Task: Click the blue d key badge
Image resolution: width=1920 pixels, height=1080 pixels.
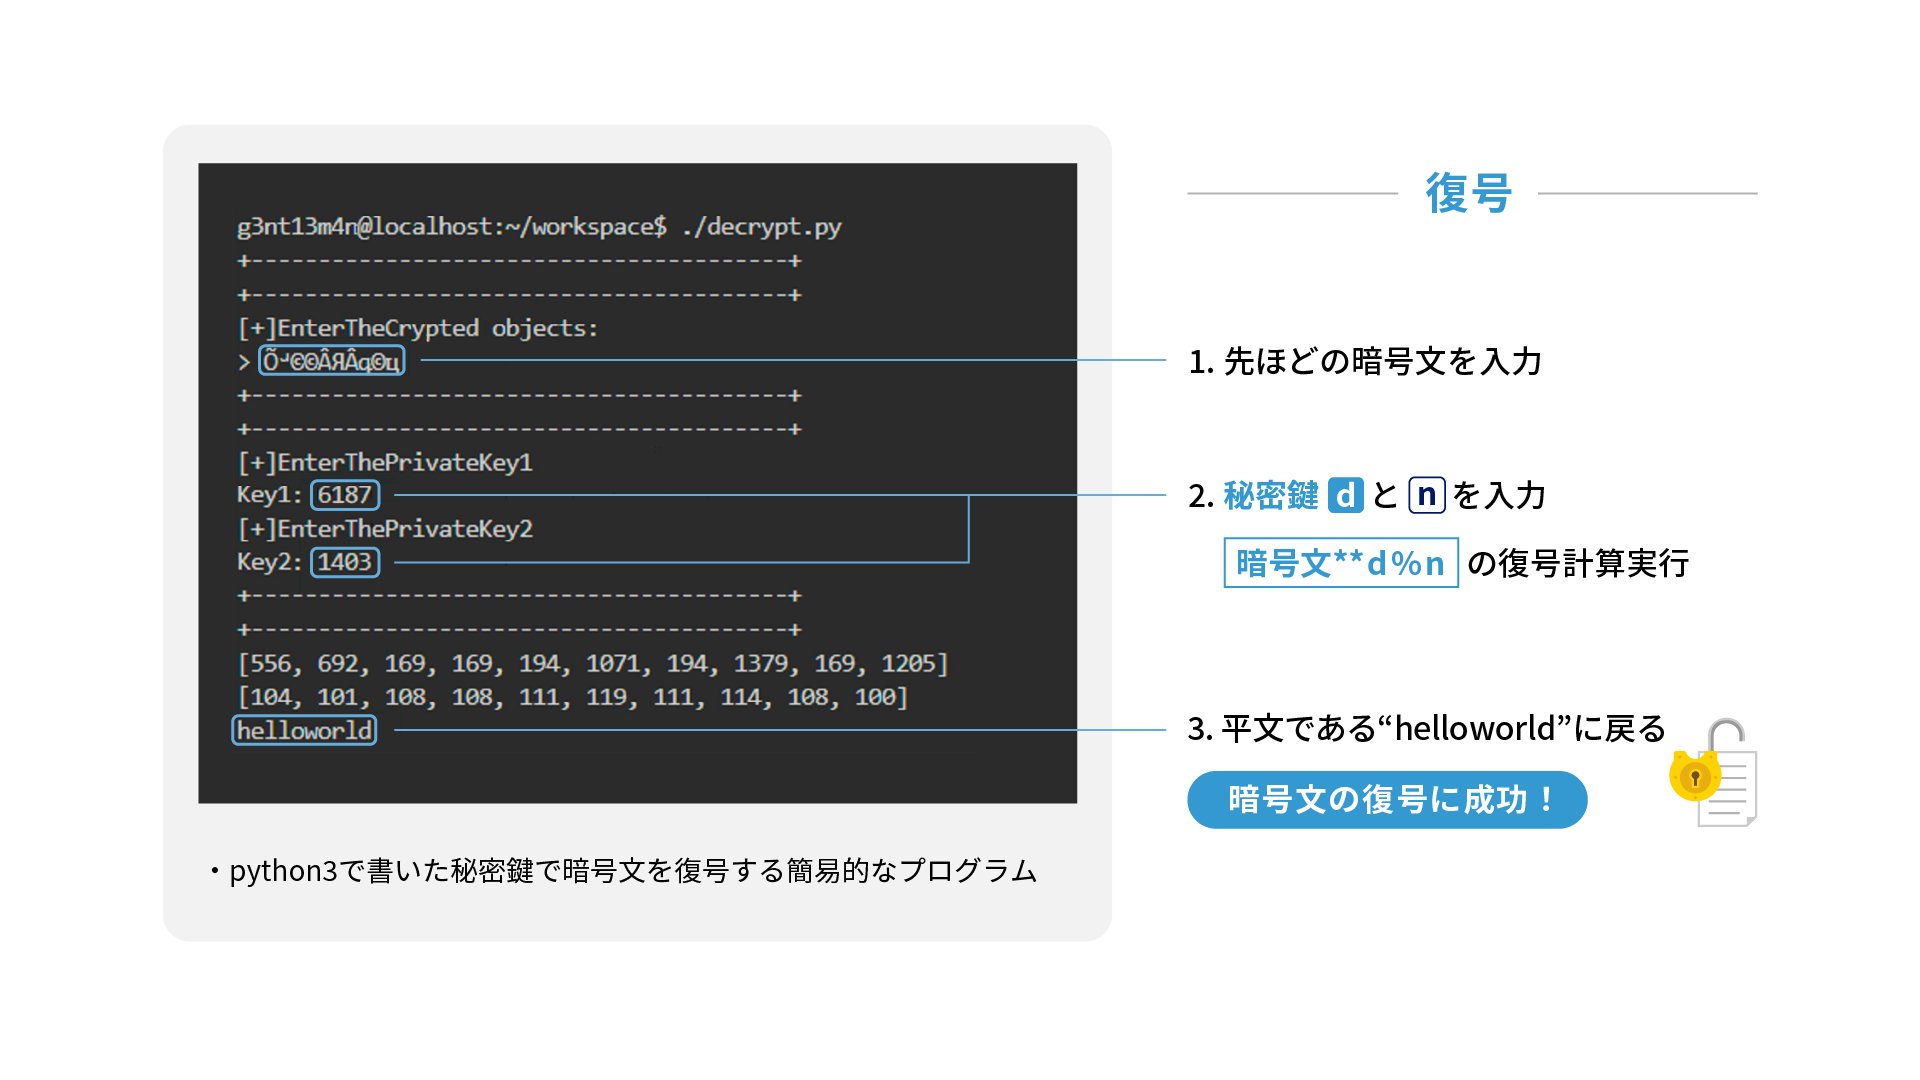Action: pos(1346,495)
